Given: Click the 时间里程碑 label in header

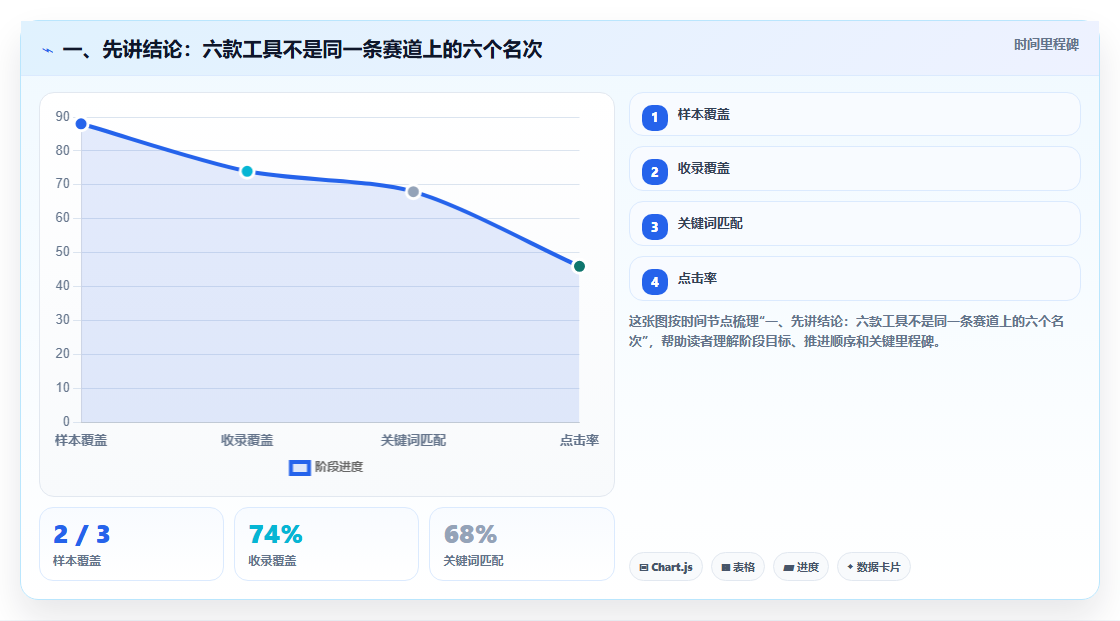Looking at the screenshot, I should (1046, 44).
